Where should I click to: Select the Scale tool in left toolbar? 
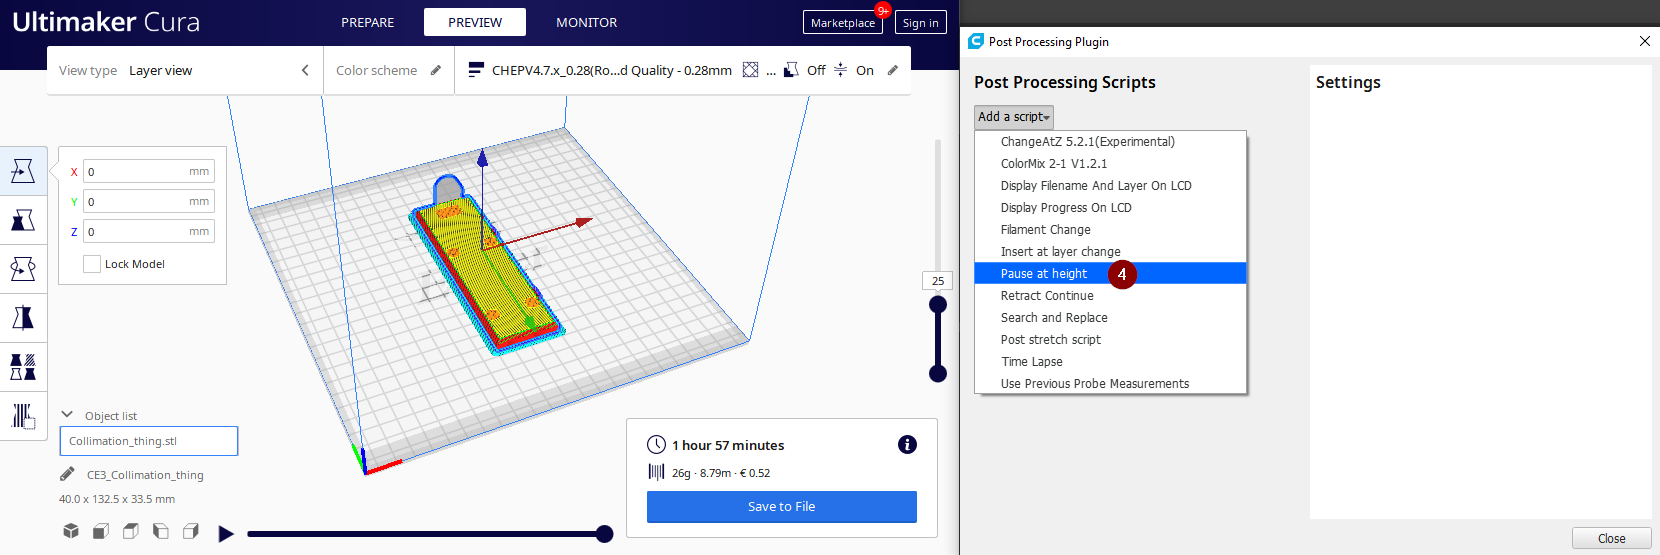pos(23,220)
